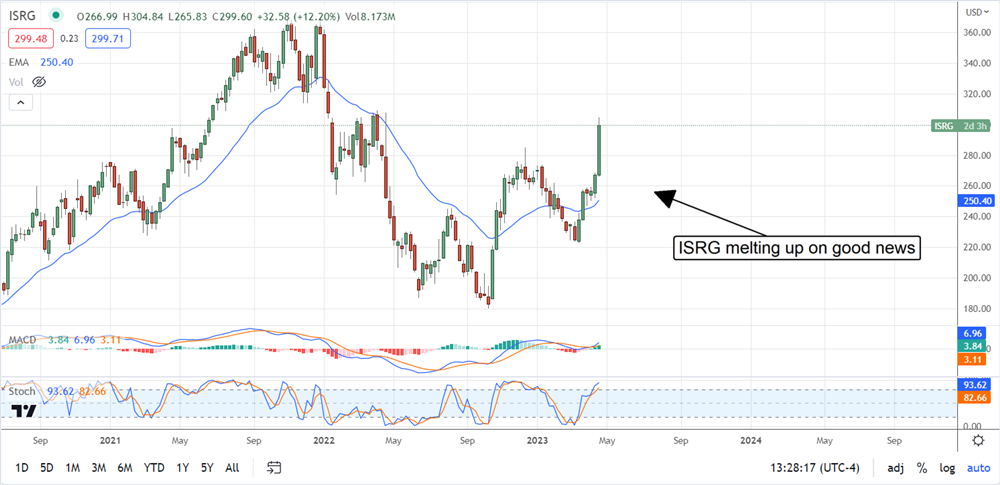Open chart settings gear icon
This screenshot has height=485, width=1000.
(x=977, y=441)
